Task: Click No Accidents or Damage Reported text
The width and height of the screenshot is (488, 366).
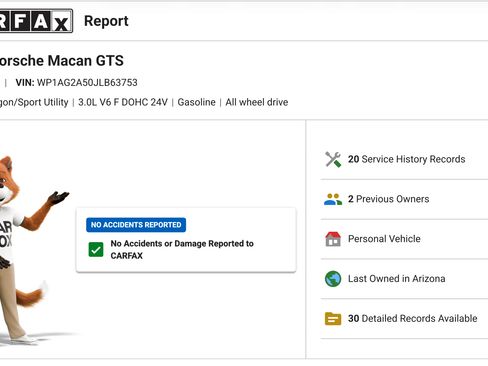Action: [182, 250]
